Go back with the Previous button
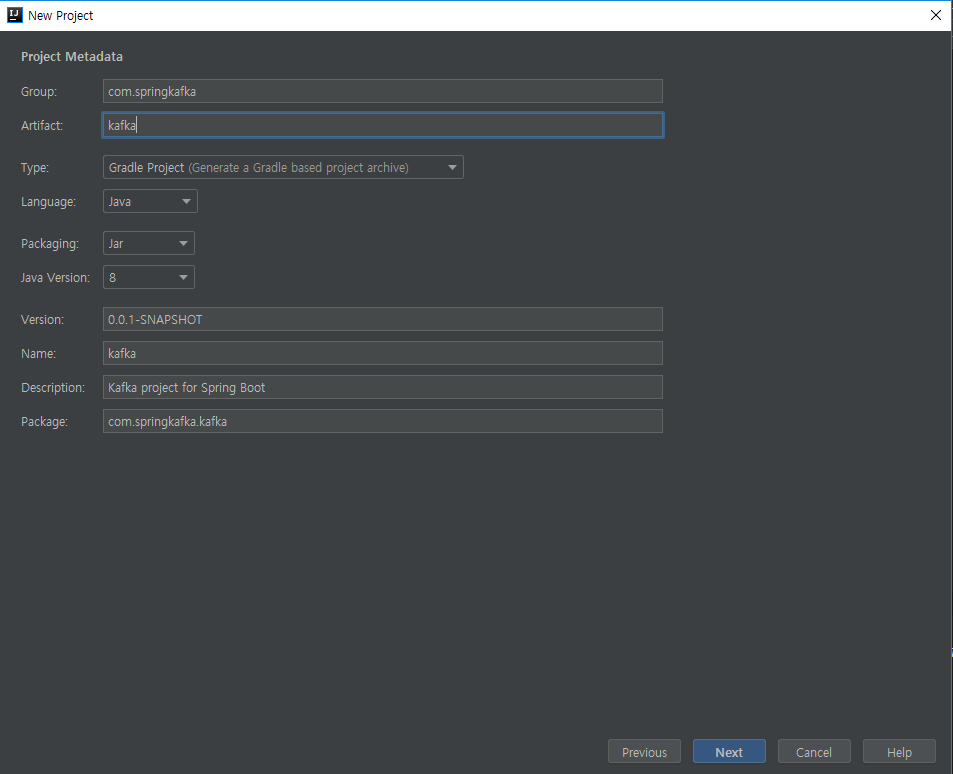The width and height of the screenshot is (953, 774). coord(644,752)
